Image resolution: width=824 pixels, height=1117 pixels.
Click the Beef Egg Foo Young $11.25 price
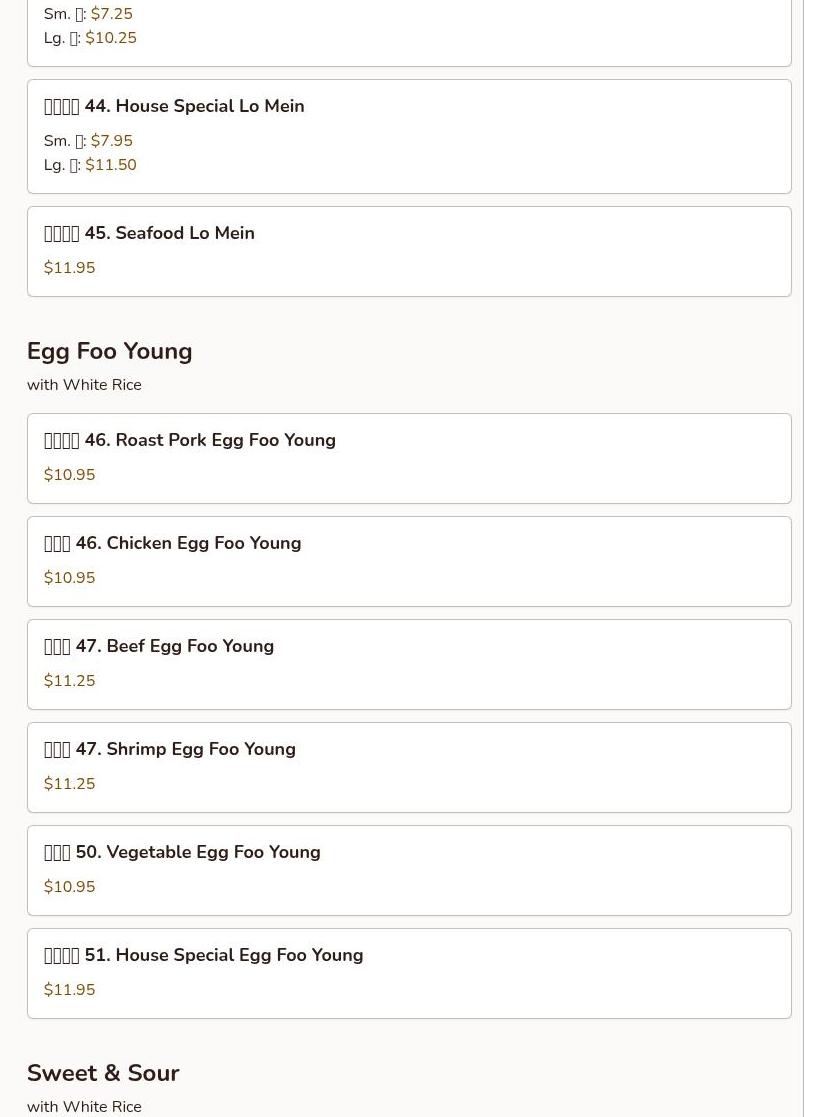70,681
